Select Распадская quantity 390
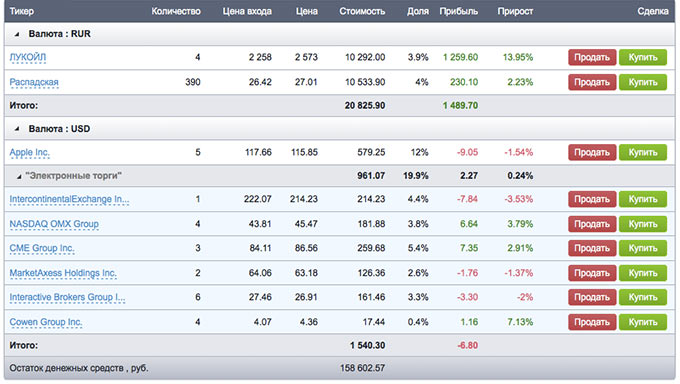 193,82
